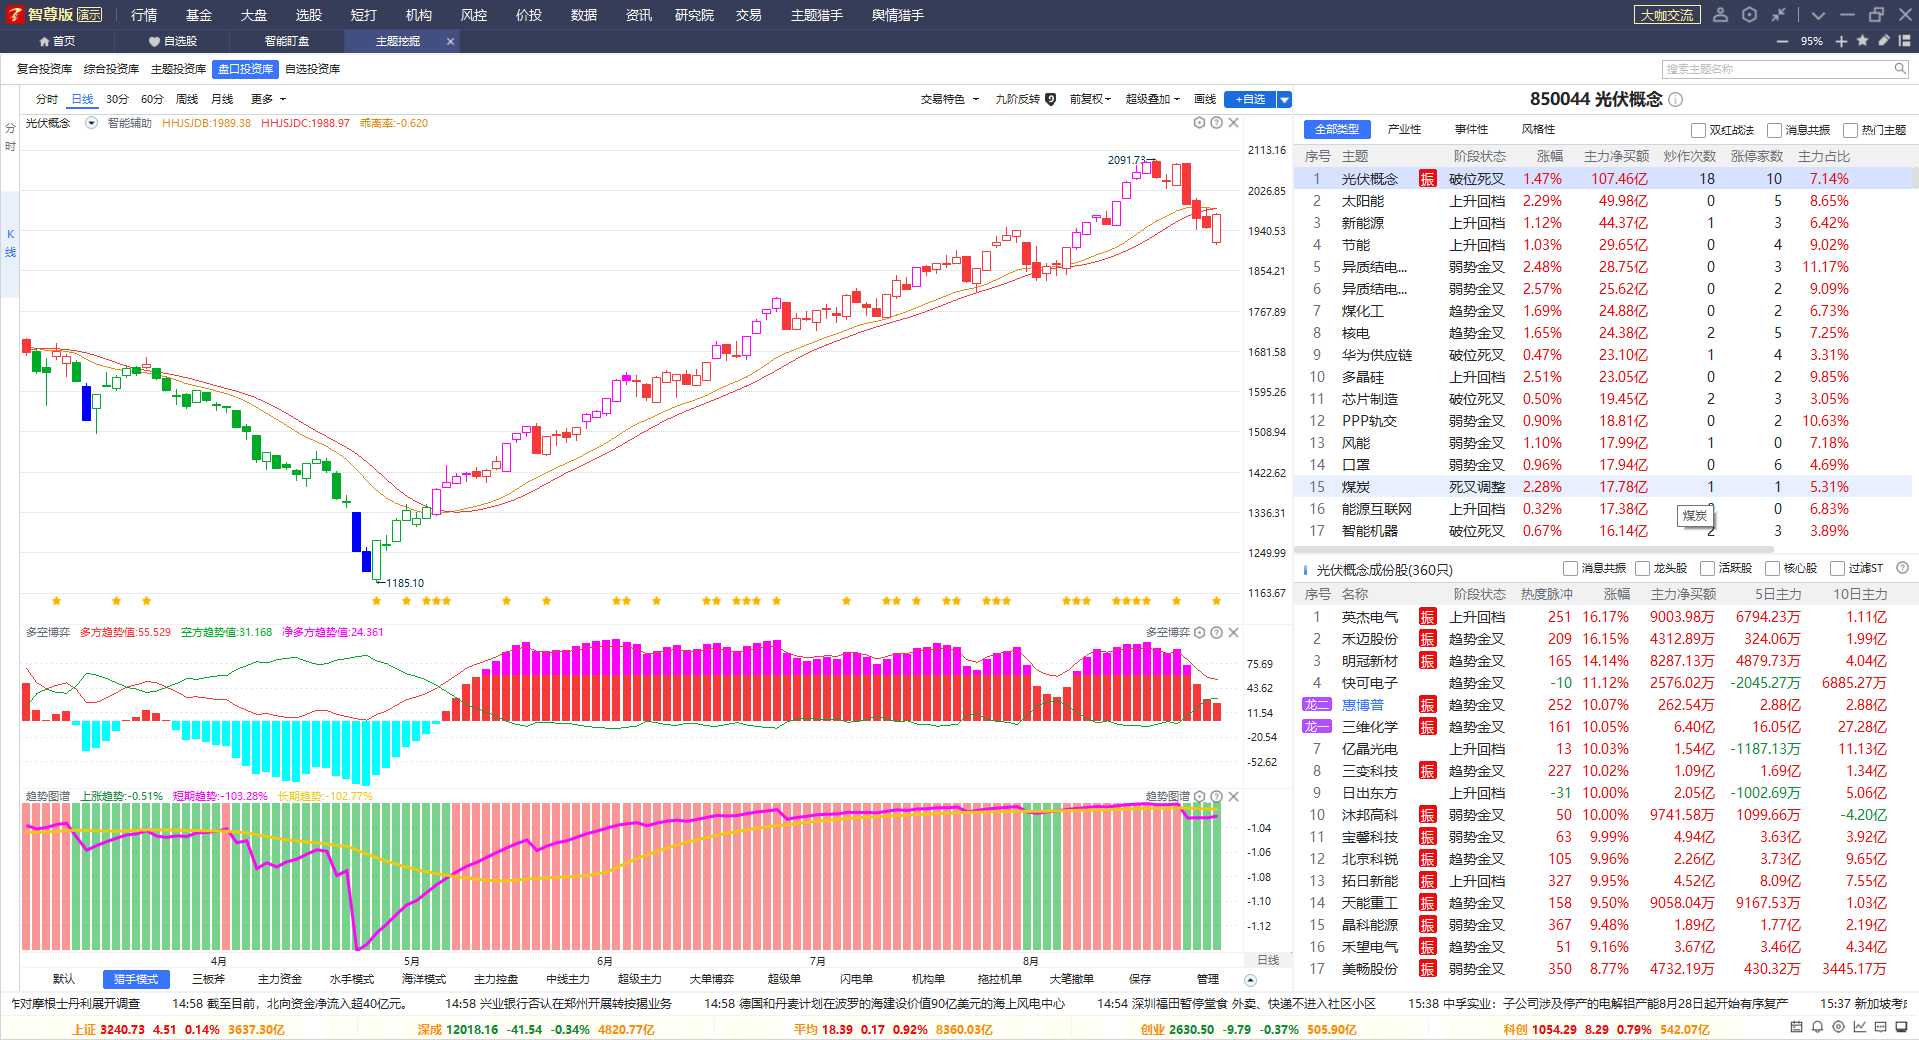Click main chart help question-mark icon
Image resolution: width=1919 pixels, height=1040 pixels.
(x=1216, y=123)
